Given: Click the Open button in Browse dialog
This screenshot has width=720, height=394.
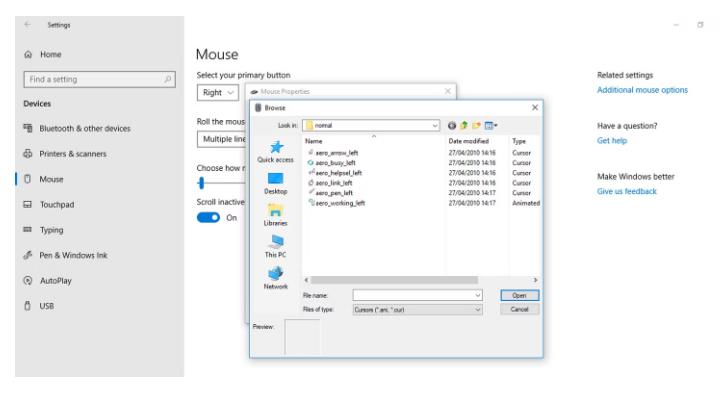Looking at the screenshot, I should (520, 296).
